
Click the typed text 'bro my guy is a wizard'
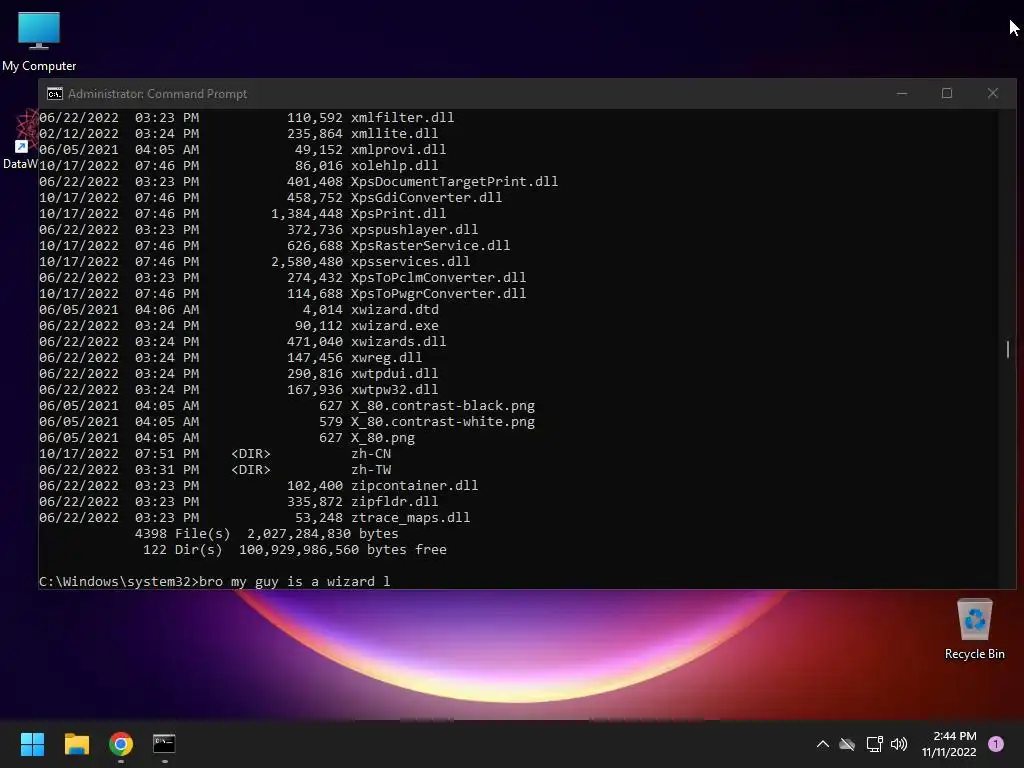point(286,581)
